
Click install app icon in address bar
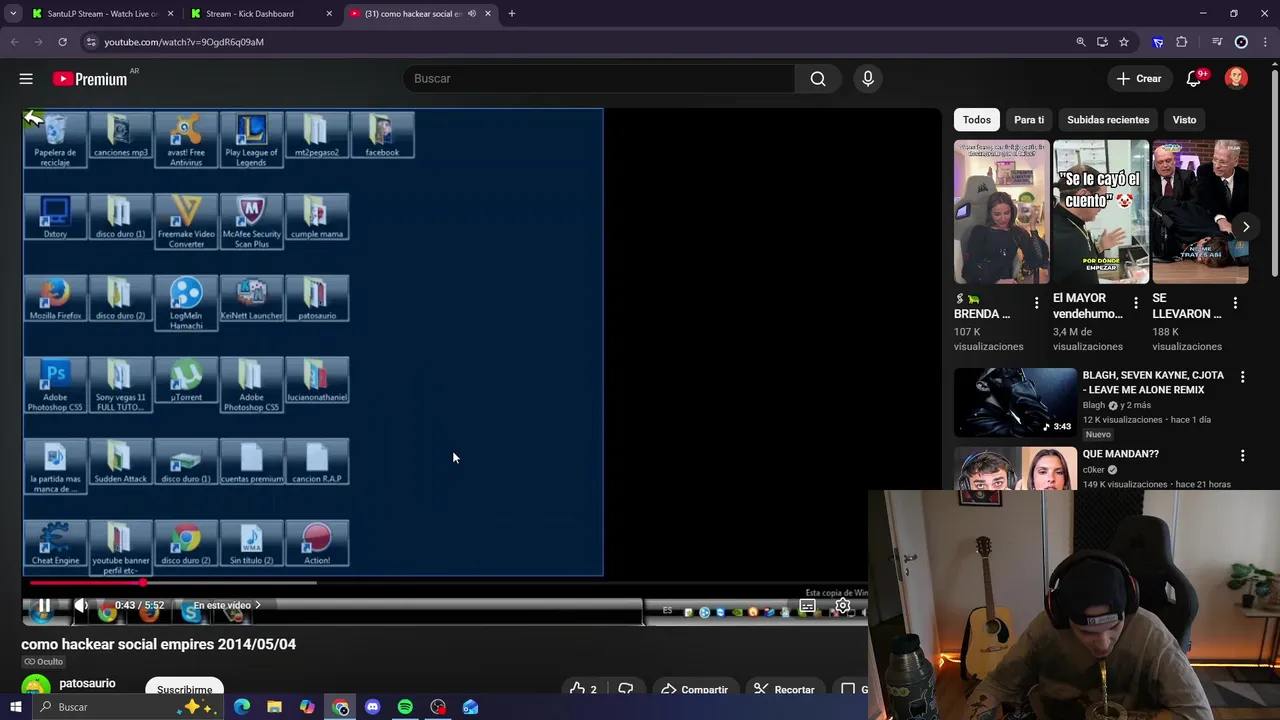(1102, 42)
